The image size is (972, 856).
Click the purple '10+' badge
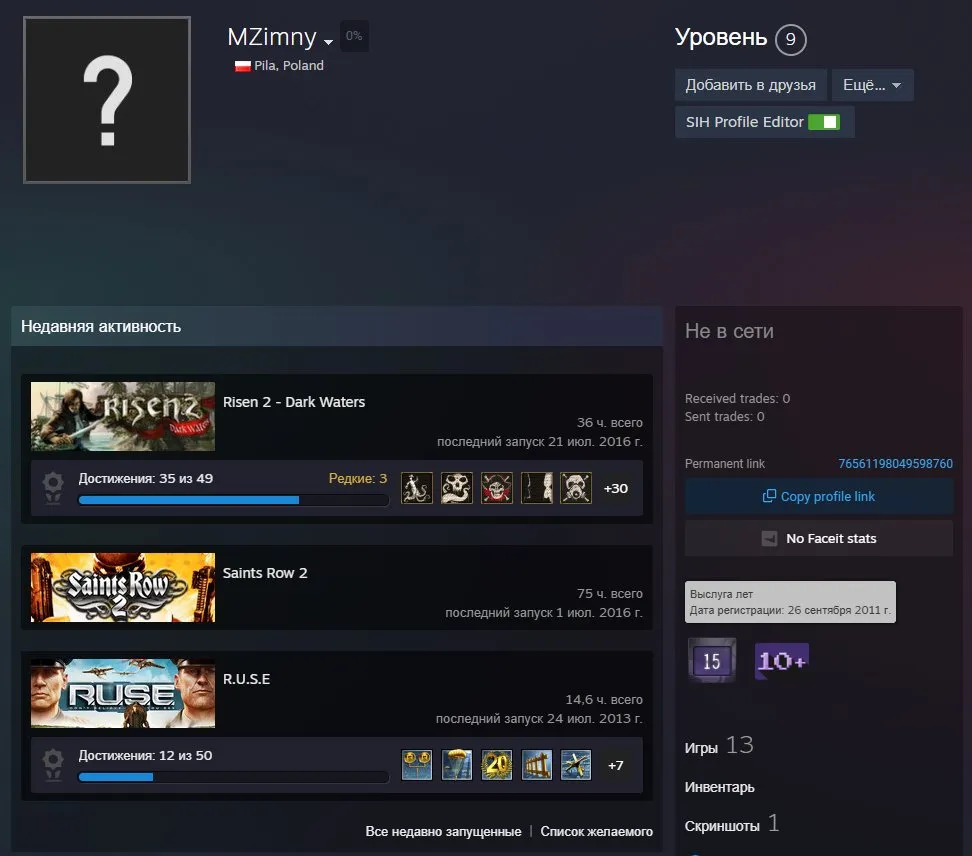point(782,661)
